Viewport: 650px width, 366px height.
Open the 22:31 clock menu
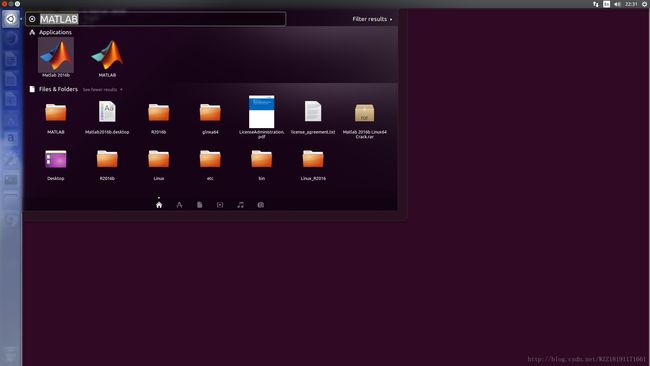point(631,4)
